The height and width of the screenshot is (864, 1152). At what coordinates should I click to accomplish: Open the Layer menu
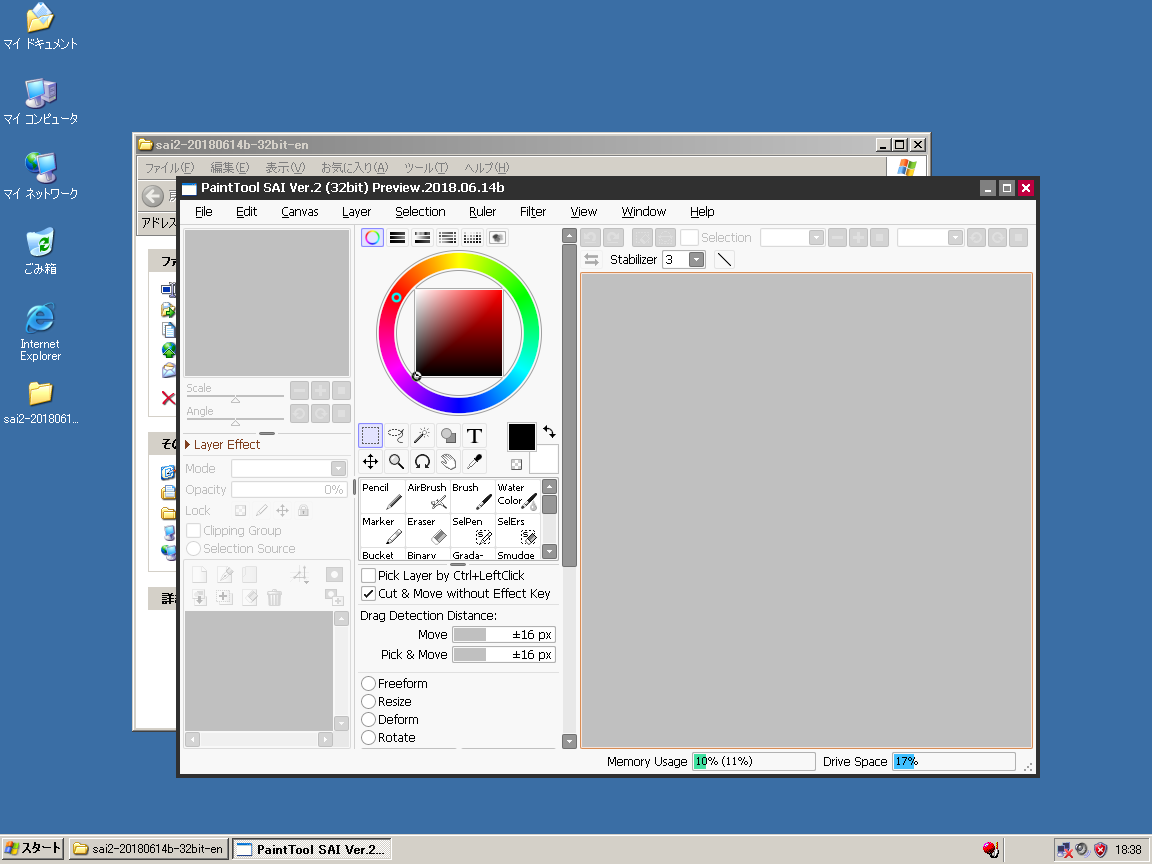point(356,212)
